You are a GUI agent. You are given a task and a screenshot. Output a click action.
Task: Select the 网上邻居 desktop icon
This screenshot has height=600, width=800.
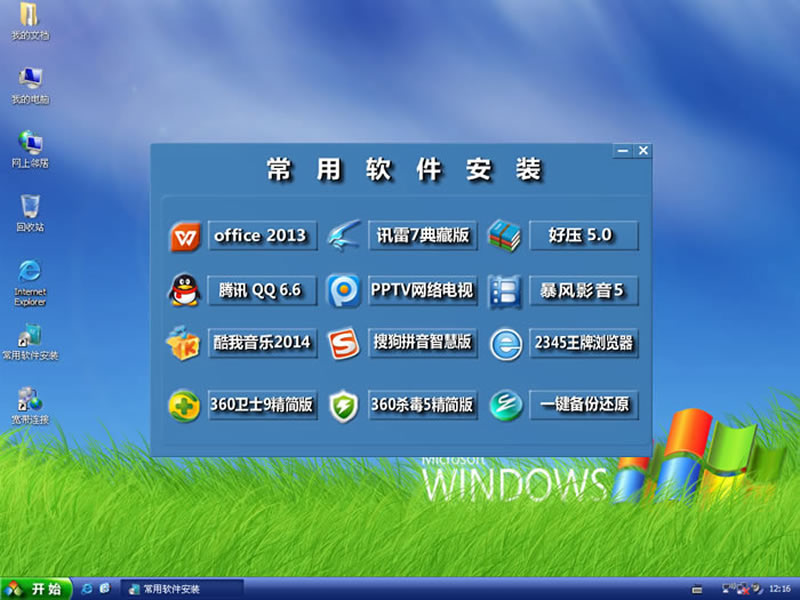(30, 149)
